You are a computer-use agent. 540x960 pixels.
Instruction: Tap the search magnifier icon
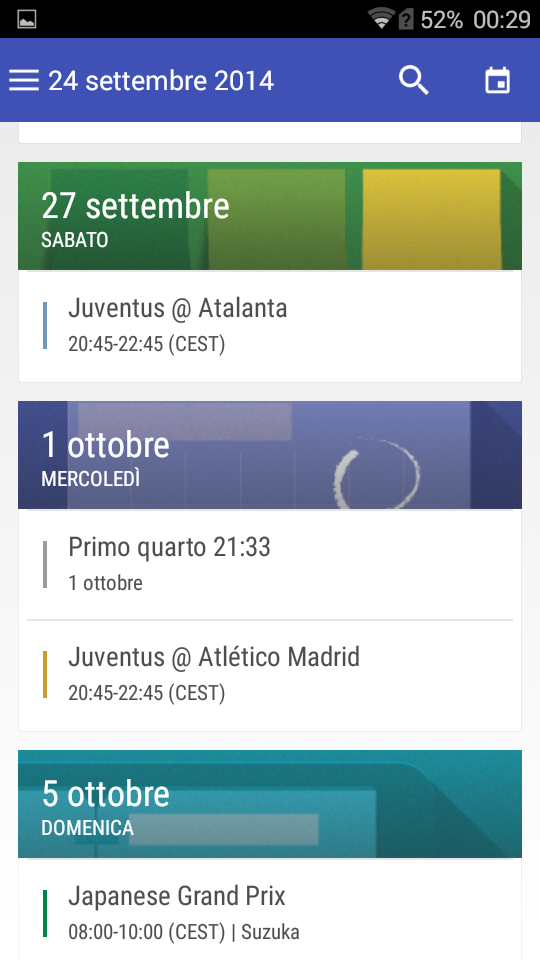coord(414,80)
